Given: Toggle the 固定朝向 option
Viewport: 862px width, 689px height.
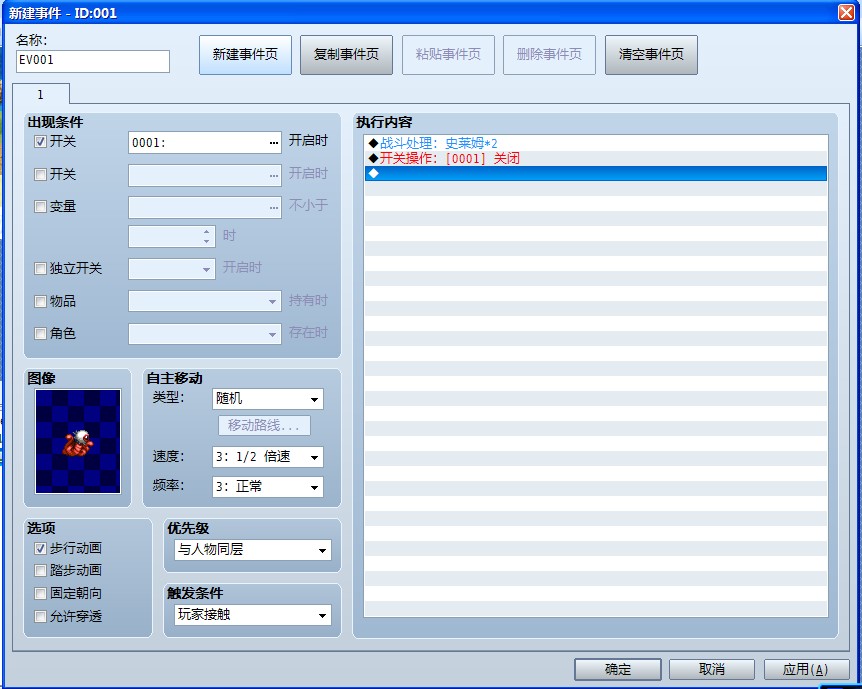Looking at the screenshot, I should click(x=40, y=593).
